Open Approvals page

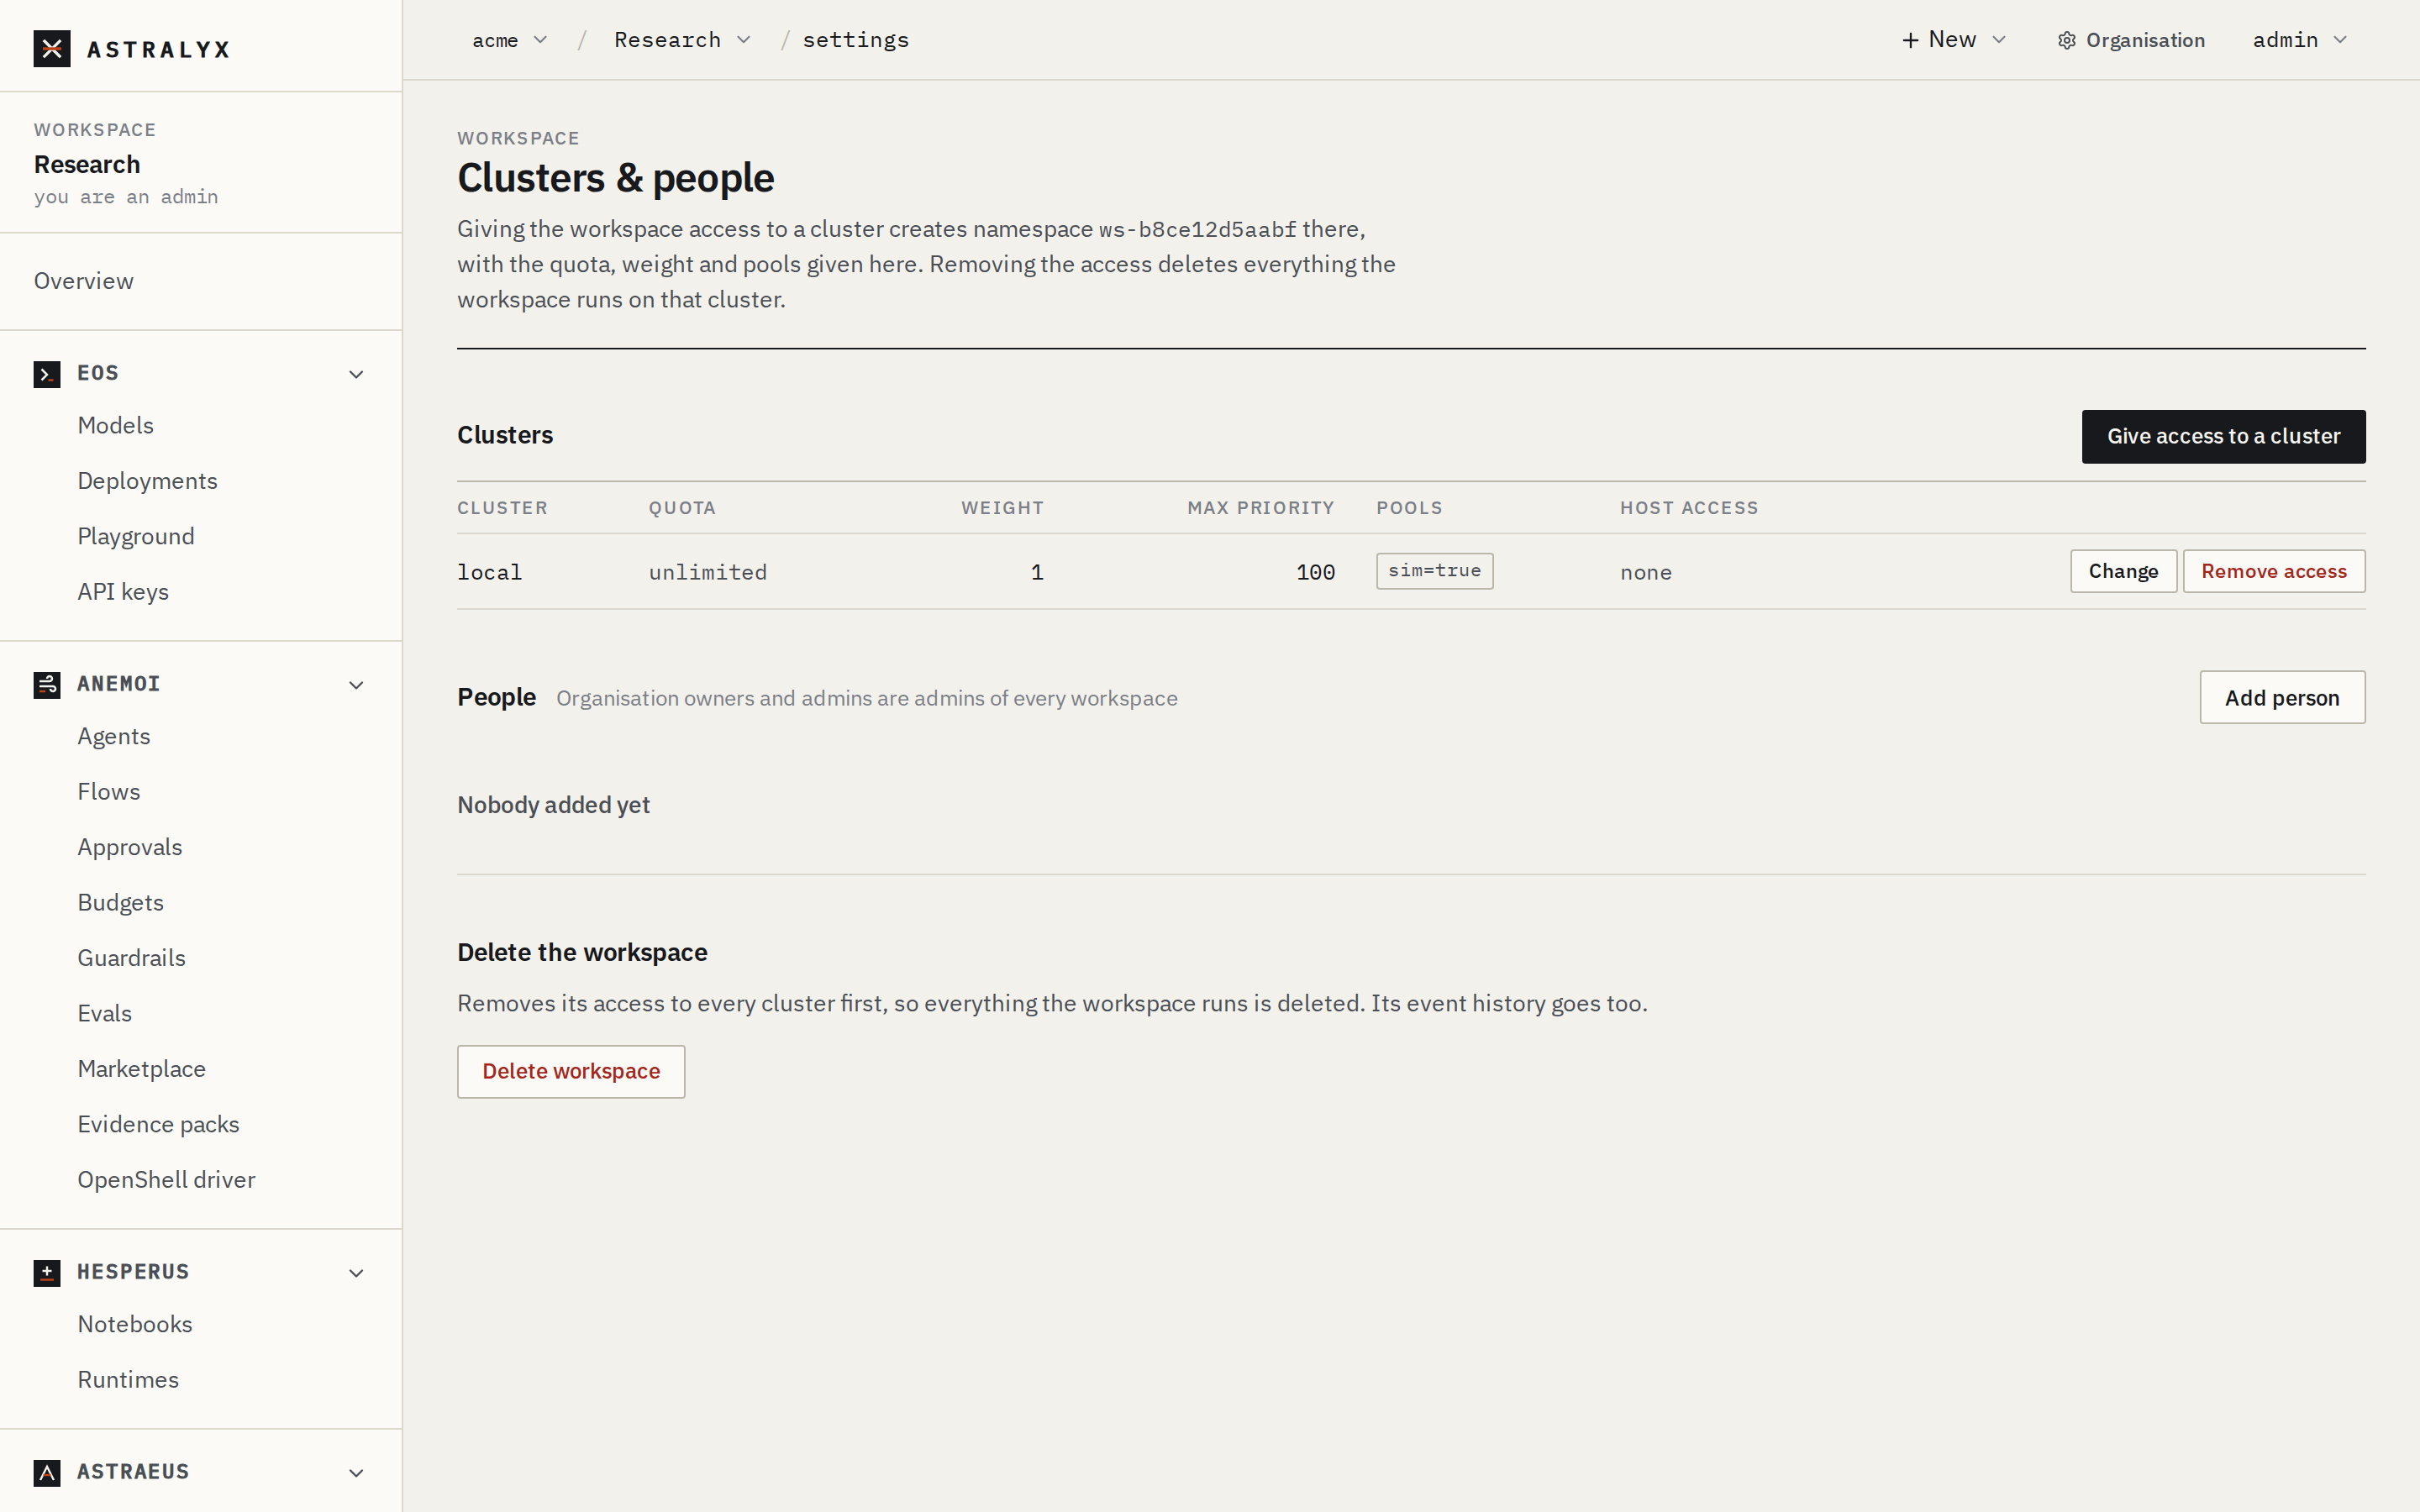pyautogui.click(x=130, y=848)
